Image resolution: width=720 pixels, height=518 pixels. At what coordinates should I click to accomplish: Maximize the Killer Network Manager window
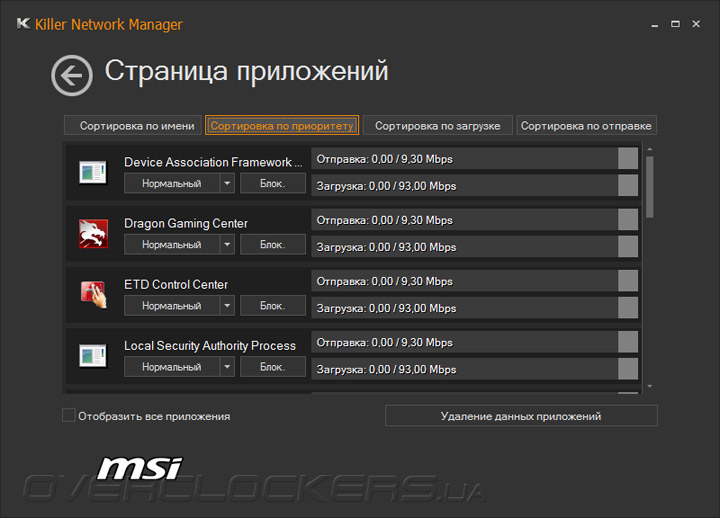[x=675, y=23]
